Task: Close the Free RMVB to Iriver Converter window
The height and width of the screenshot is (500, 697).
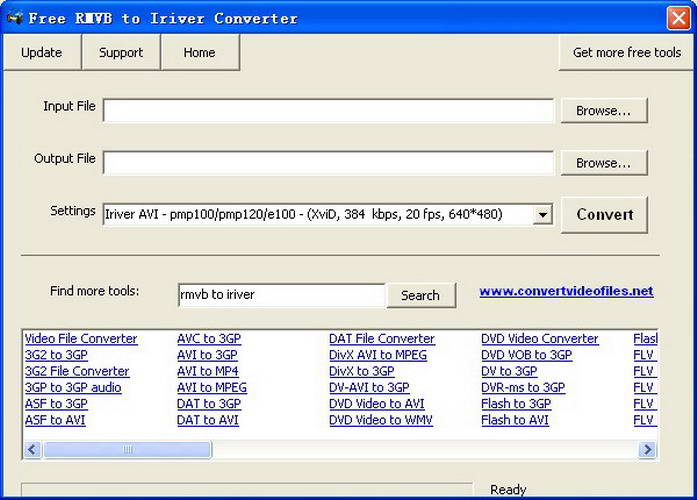Action: 678,18
